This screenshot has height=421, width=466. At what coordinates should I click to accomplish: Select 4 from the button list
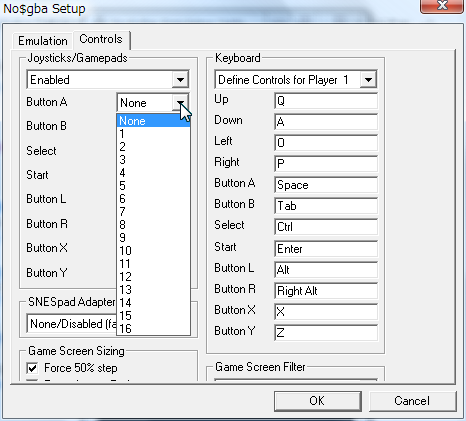click(153, 173)
